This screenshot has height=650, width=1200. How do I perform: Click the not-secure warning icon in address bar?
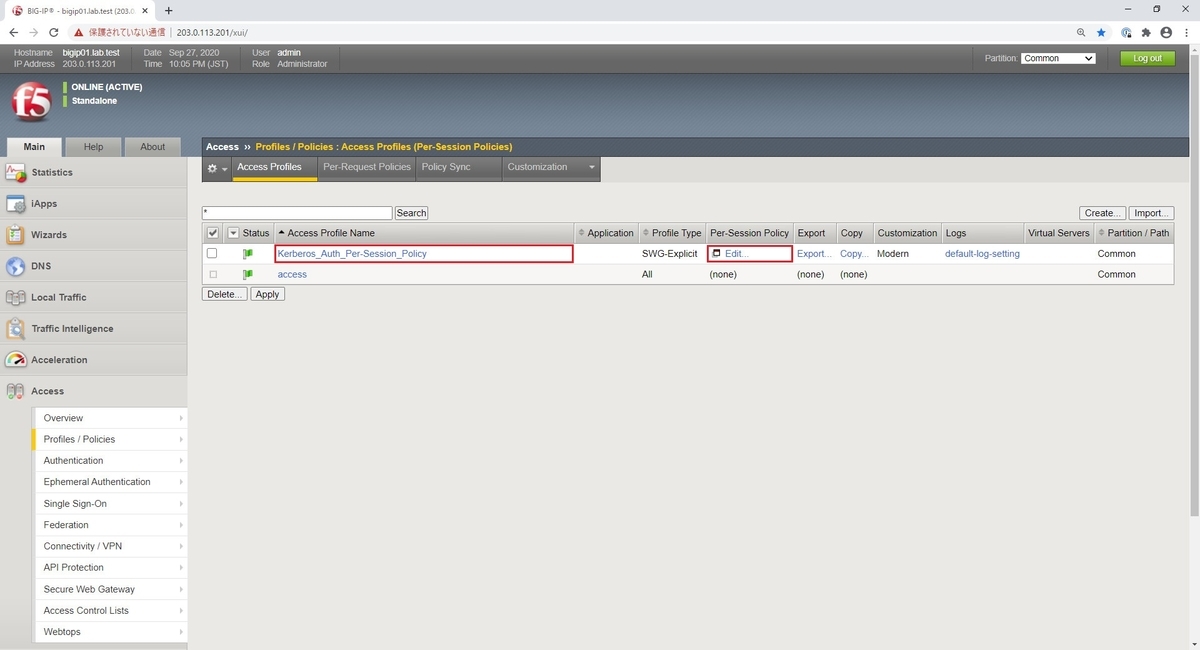[x=79, y=32]
